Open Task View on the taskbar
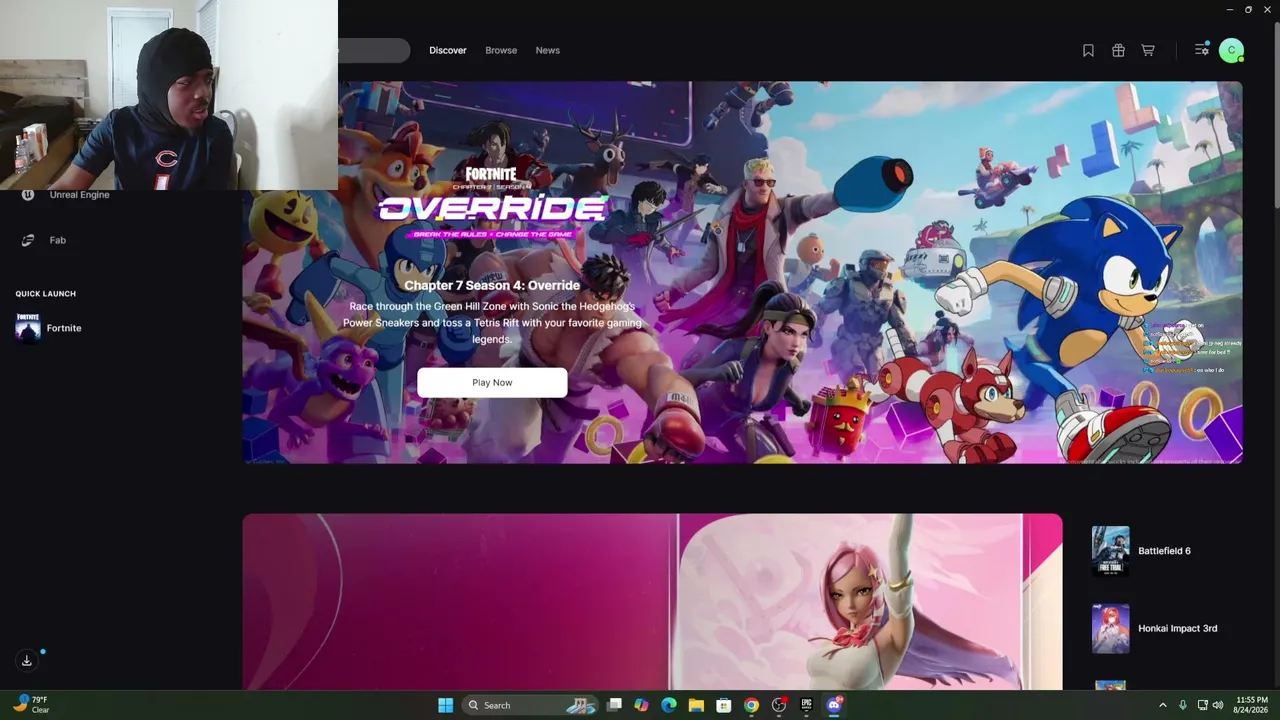The image size is (1280, 720). (614, 705)
